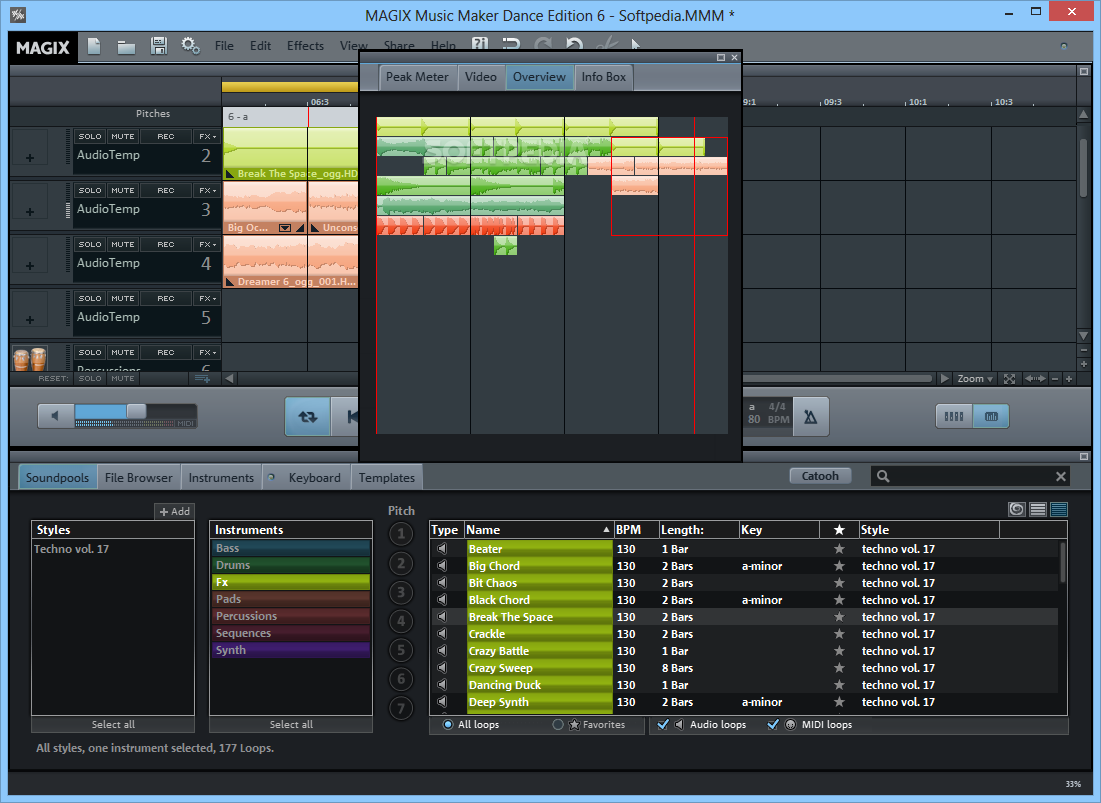Open the Zoom dropdown below the arranger

point(975,378)
